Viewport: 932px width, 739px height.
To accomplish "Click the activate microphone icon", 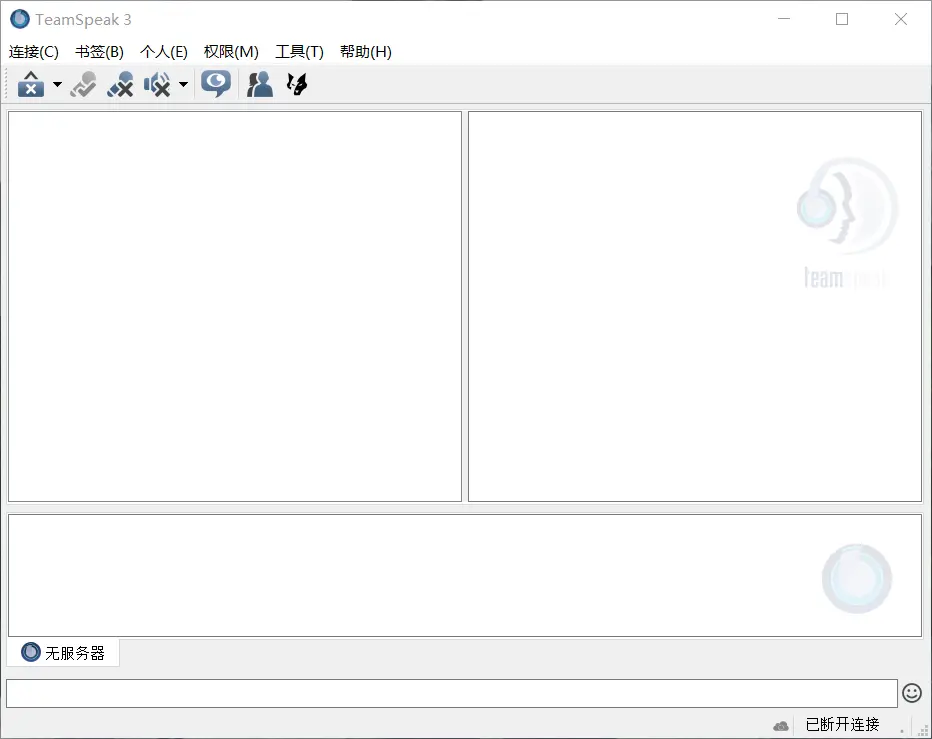I will point(84,85).
